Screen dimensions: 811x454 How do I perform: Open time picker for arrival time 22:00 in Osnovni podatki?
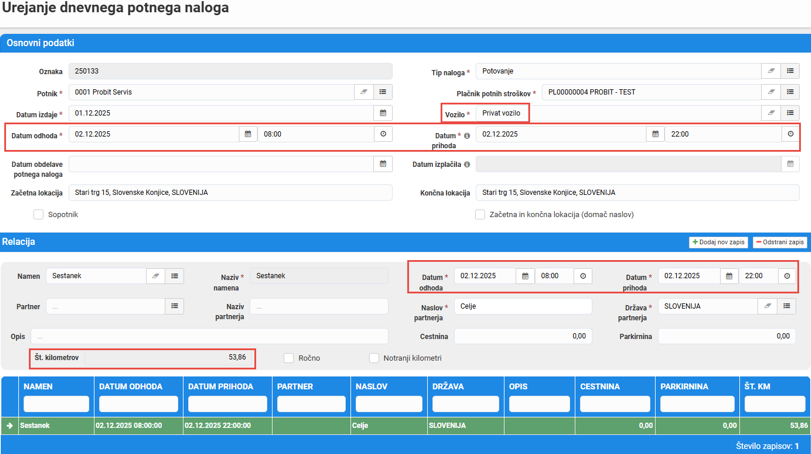790,134
